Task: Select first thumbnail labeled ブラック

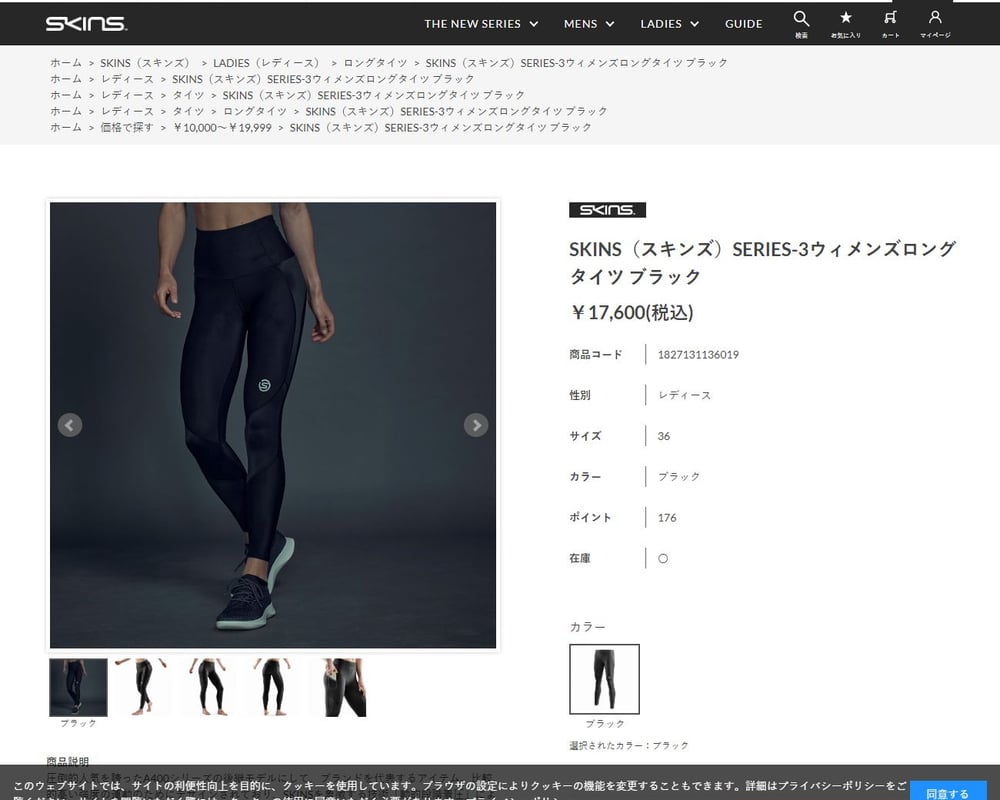Action: click(78, 688)
